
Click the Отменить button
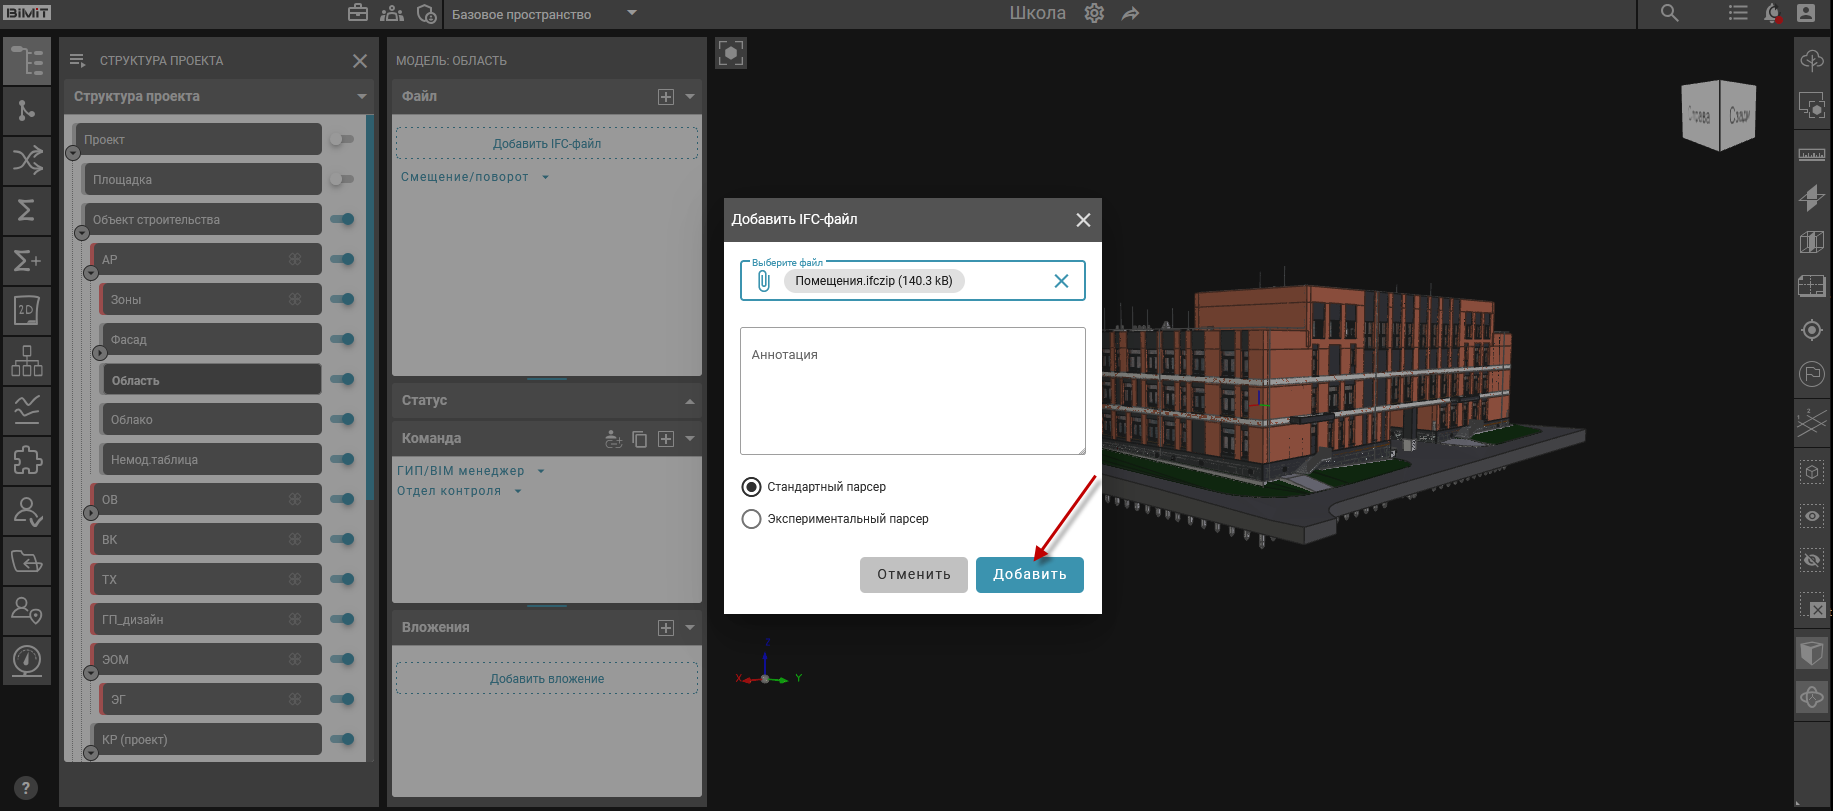[x=913, y=575]
